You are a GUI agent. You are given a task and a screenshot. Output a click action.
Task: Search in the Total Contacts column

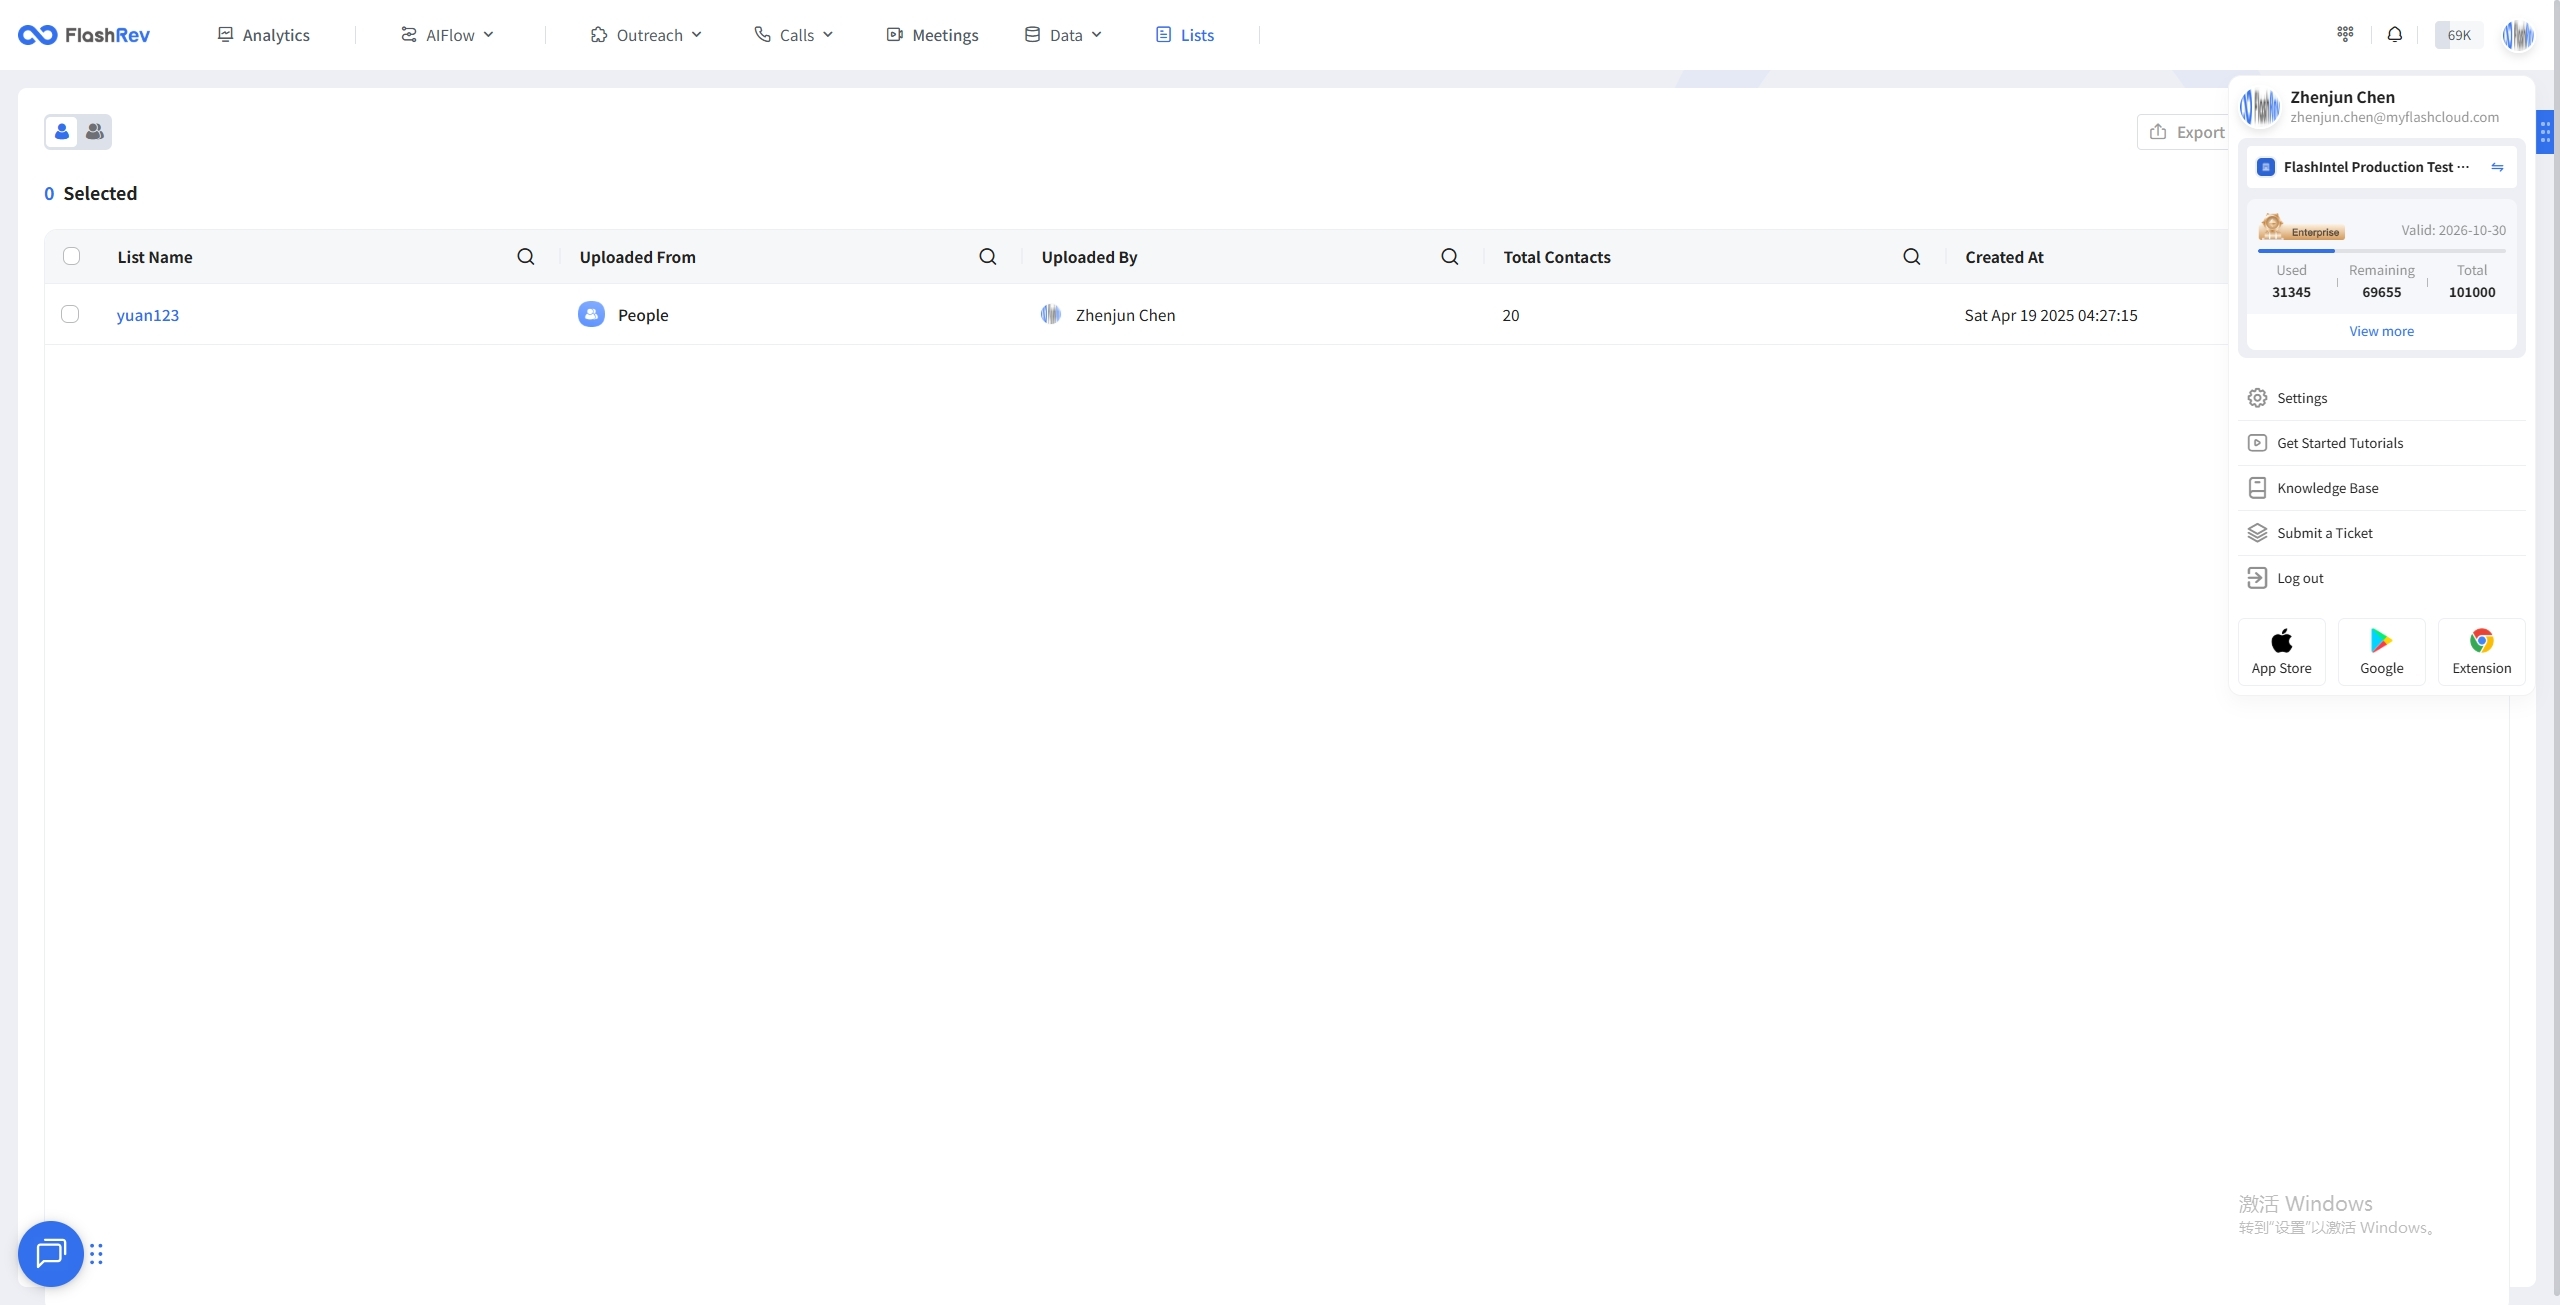1912,256
